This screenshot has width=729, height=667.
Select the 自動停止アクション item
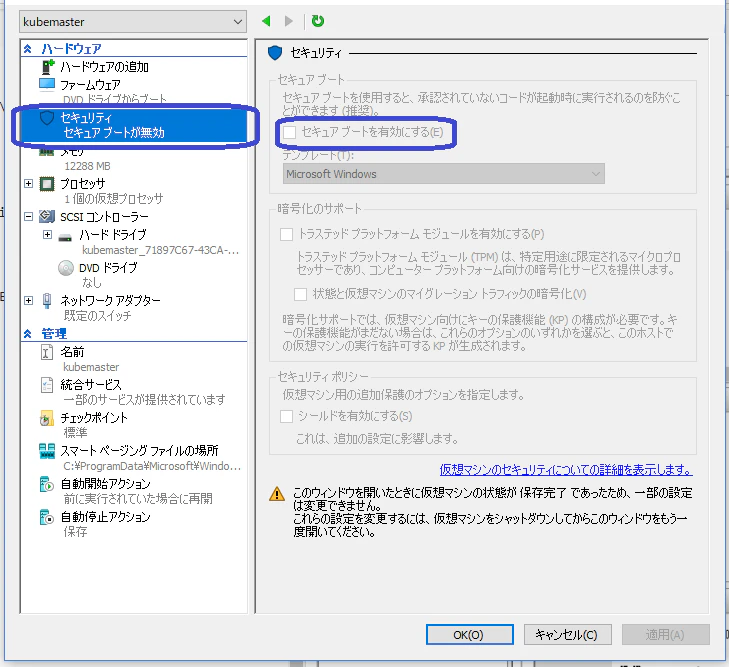pos(106,517)
